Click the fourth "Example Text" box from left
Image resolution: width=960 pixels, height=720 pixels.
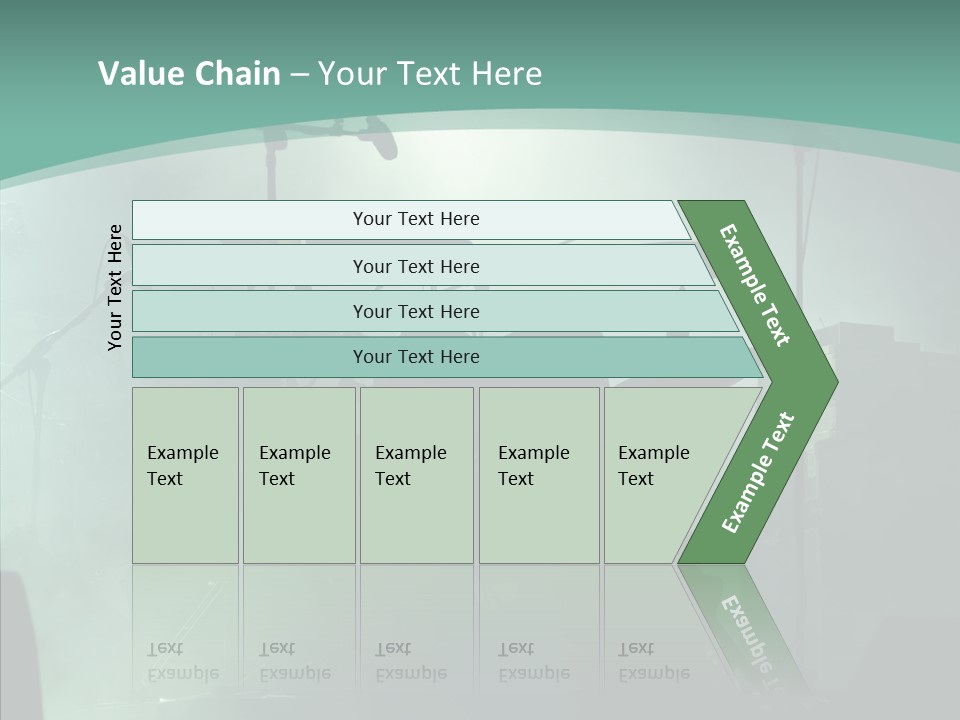click(x=538, y=475)
